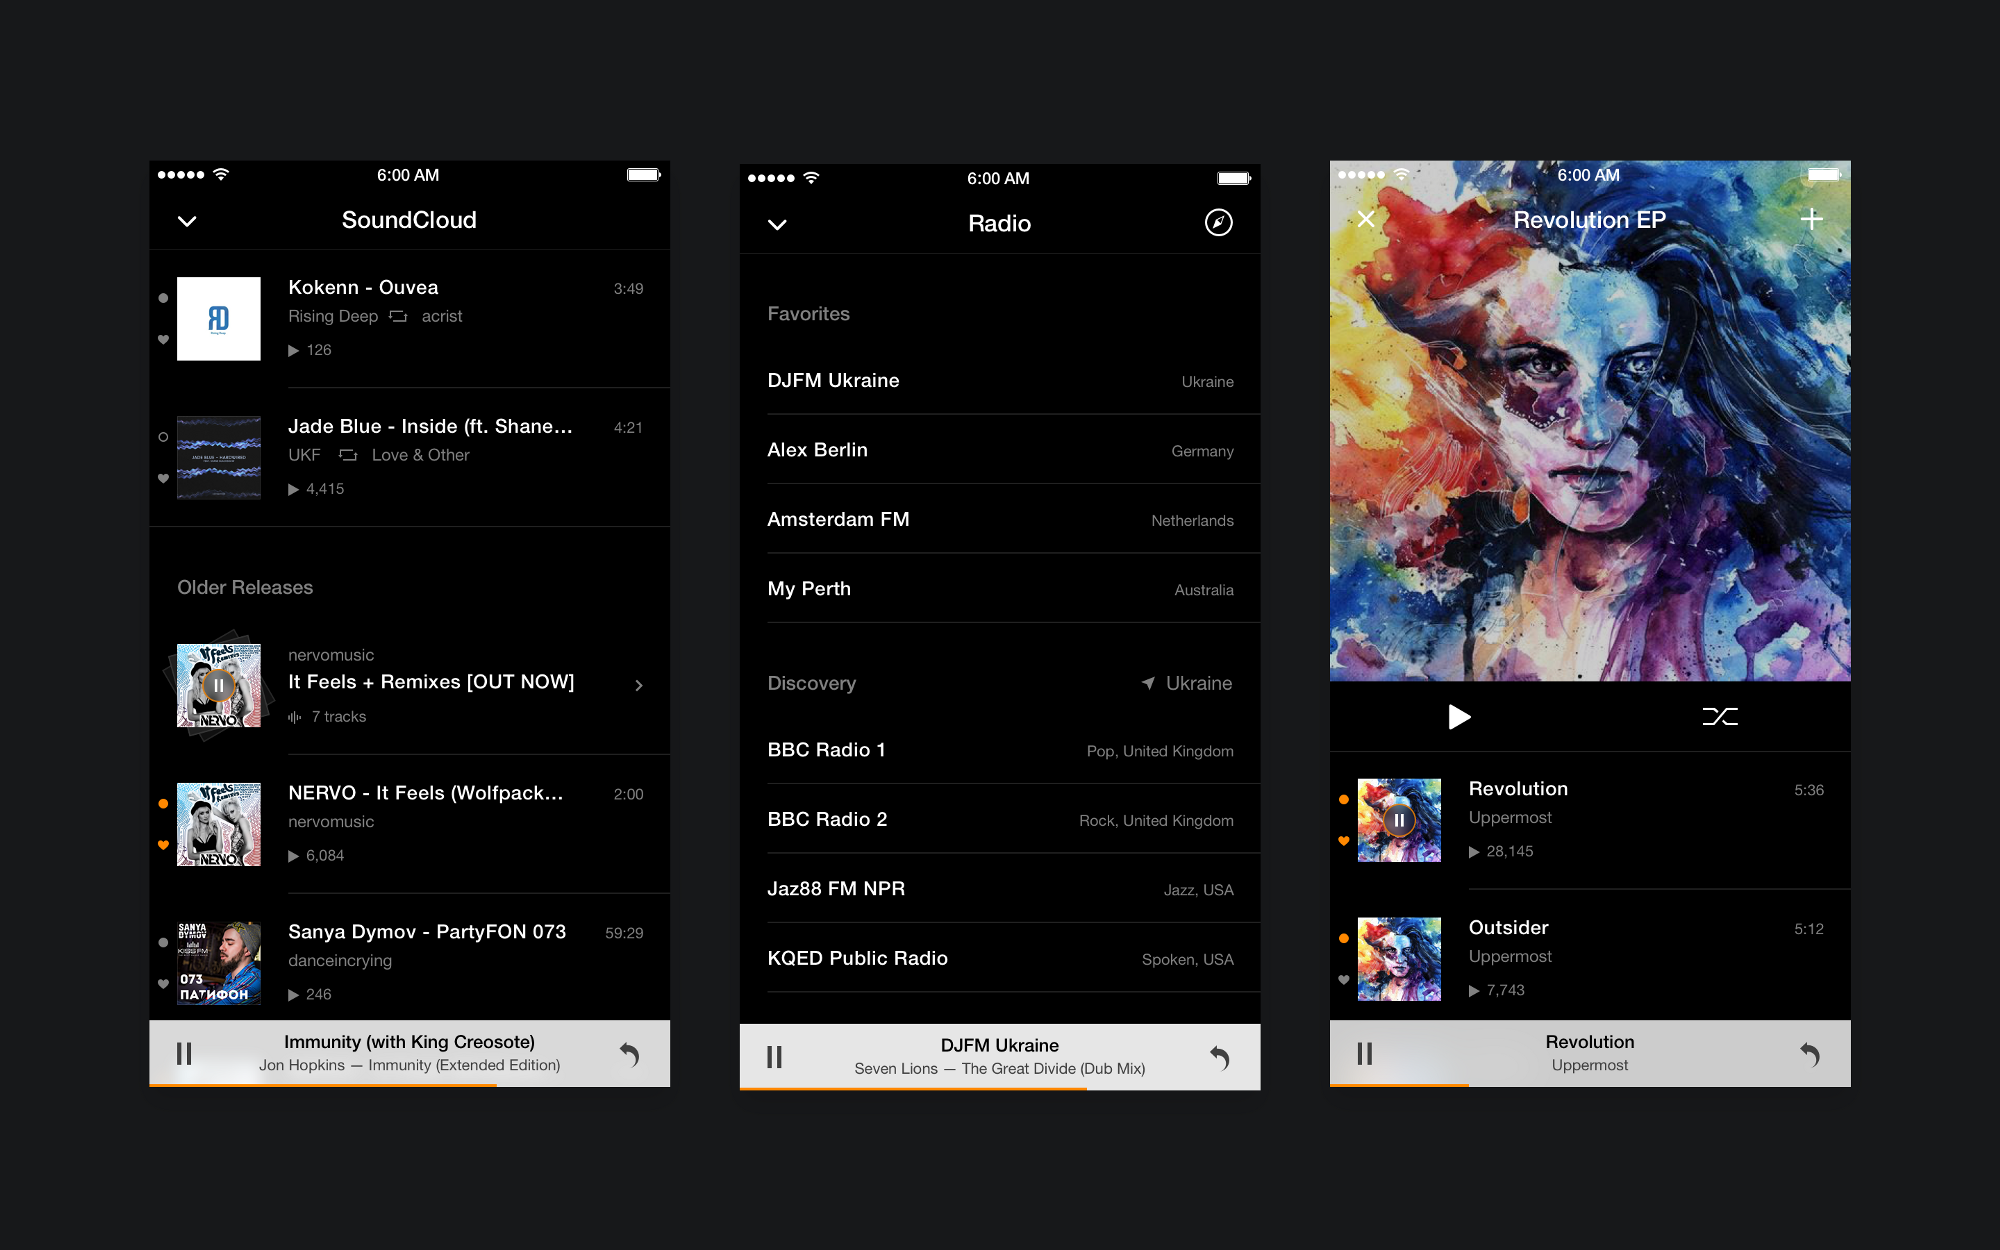The height and width of the screenshot is (1250, 2000).
Task: Click the play count icon showing 28,145
Action: (1474, 852)
